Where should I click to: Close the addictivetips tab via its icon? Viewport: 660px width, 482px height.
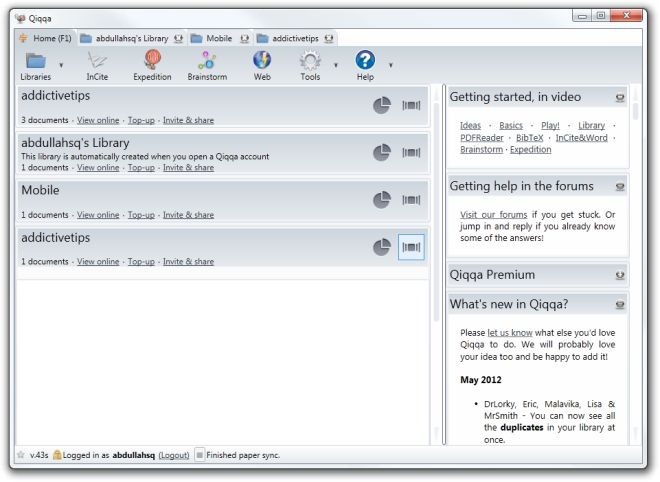329,39
